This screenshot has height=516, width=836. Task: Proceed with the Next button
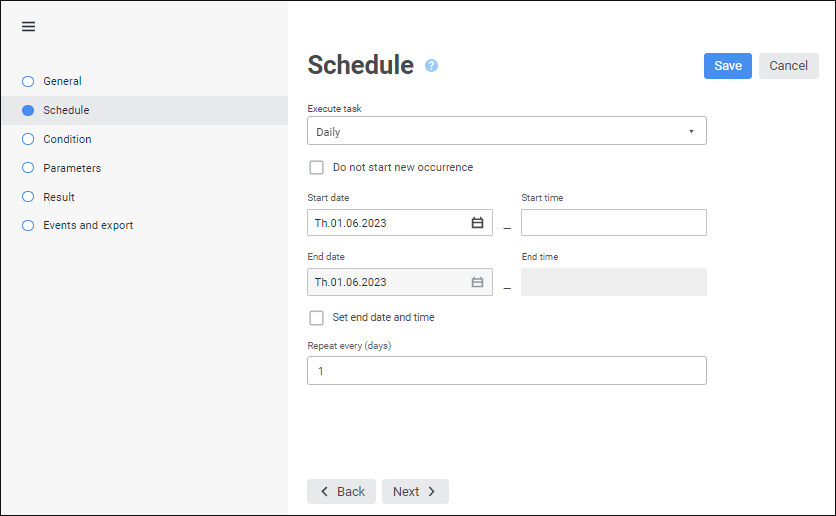point(415,491)
